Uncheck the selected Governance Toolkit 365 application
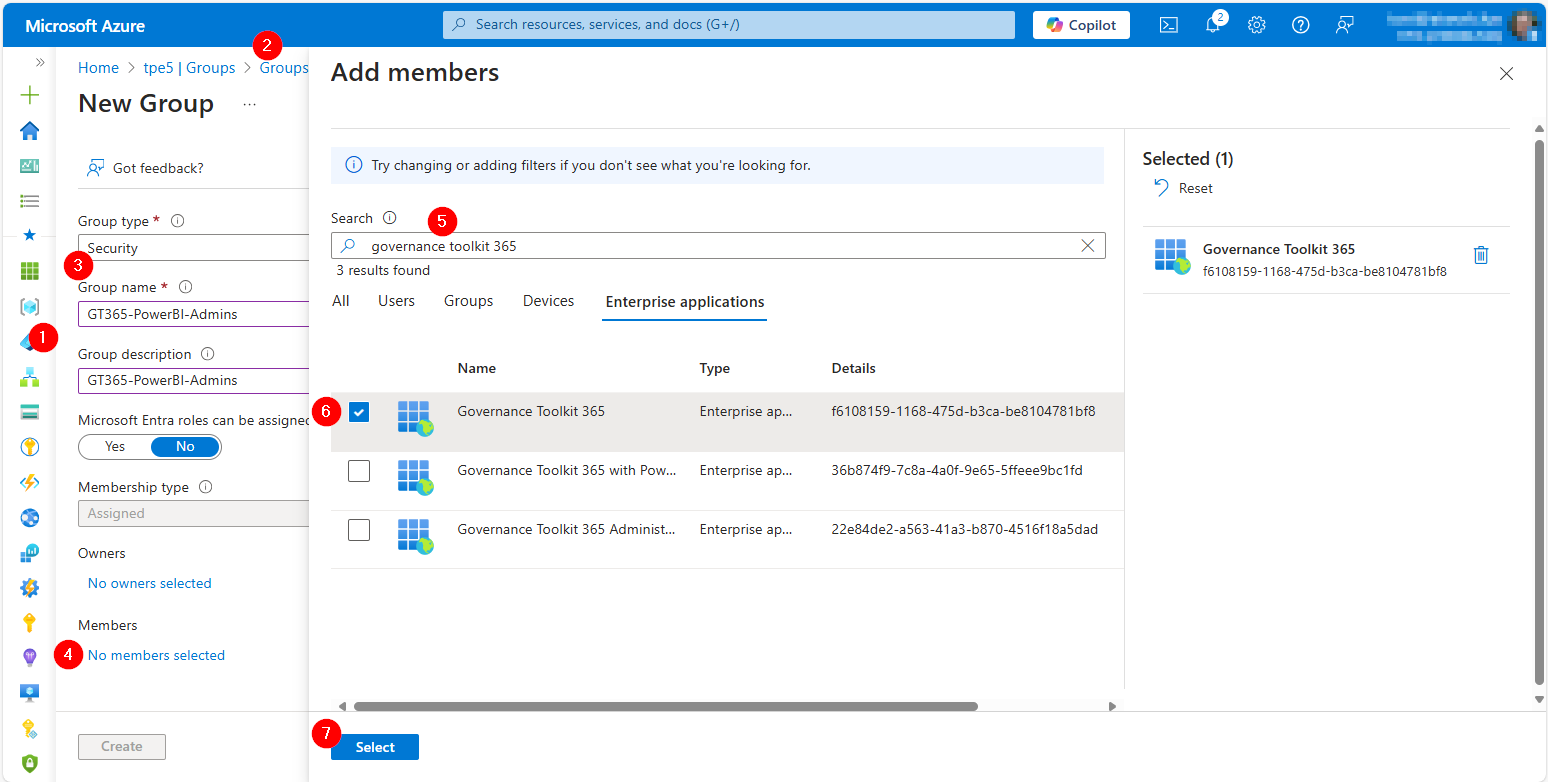This screenshot has width=1548, height=782. (359, 411)
